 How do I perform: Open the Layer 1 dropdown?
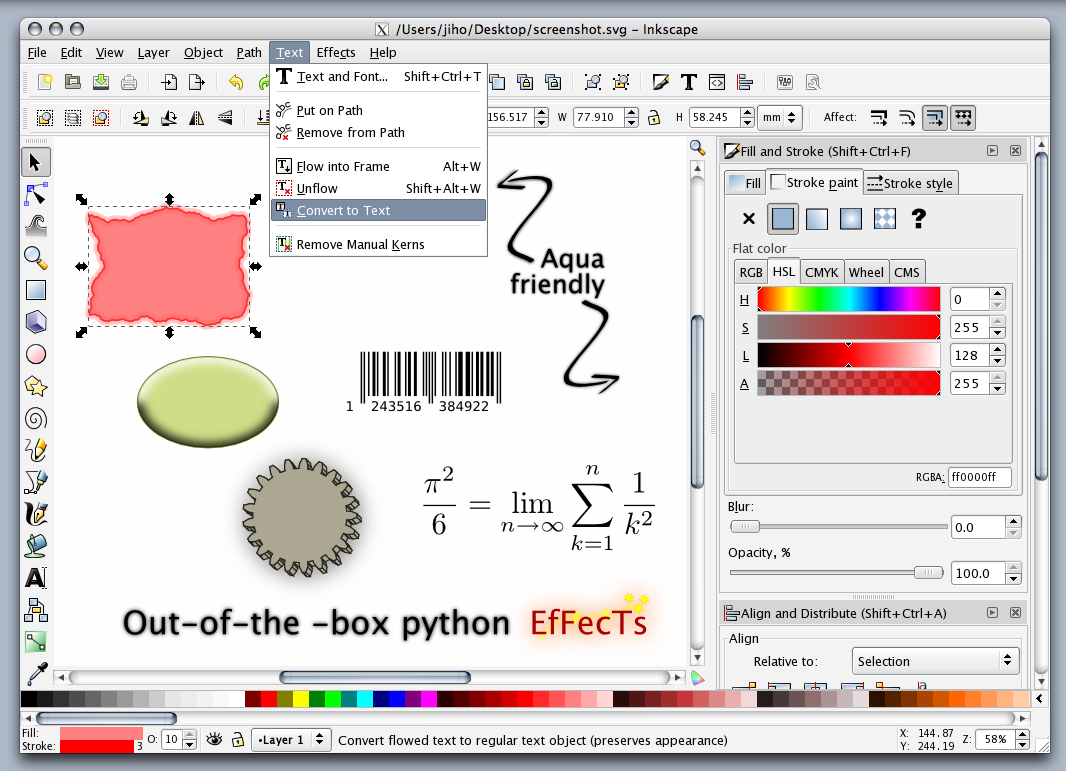(x=291, y=740)
